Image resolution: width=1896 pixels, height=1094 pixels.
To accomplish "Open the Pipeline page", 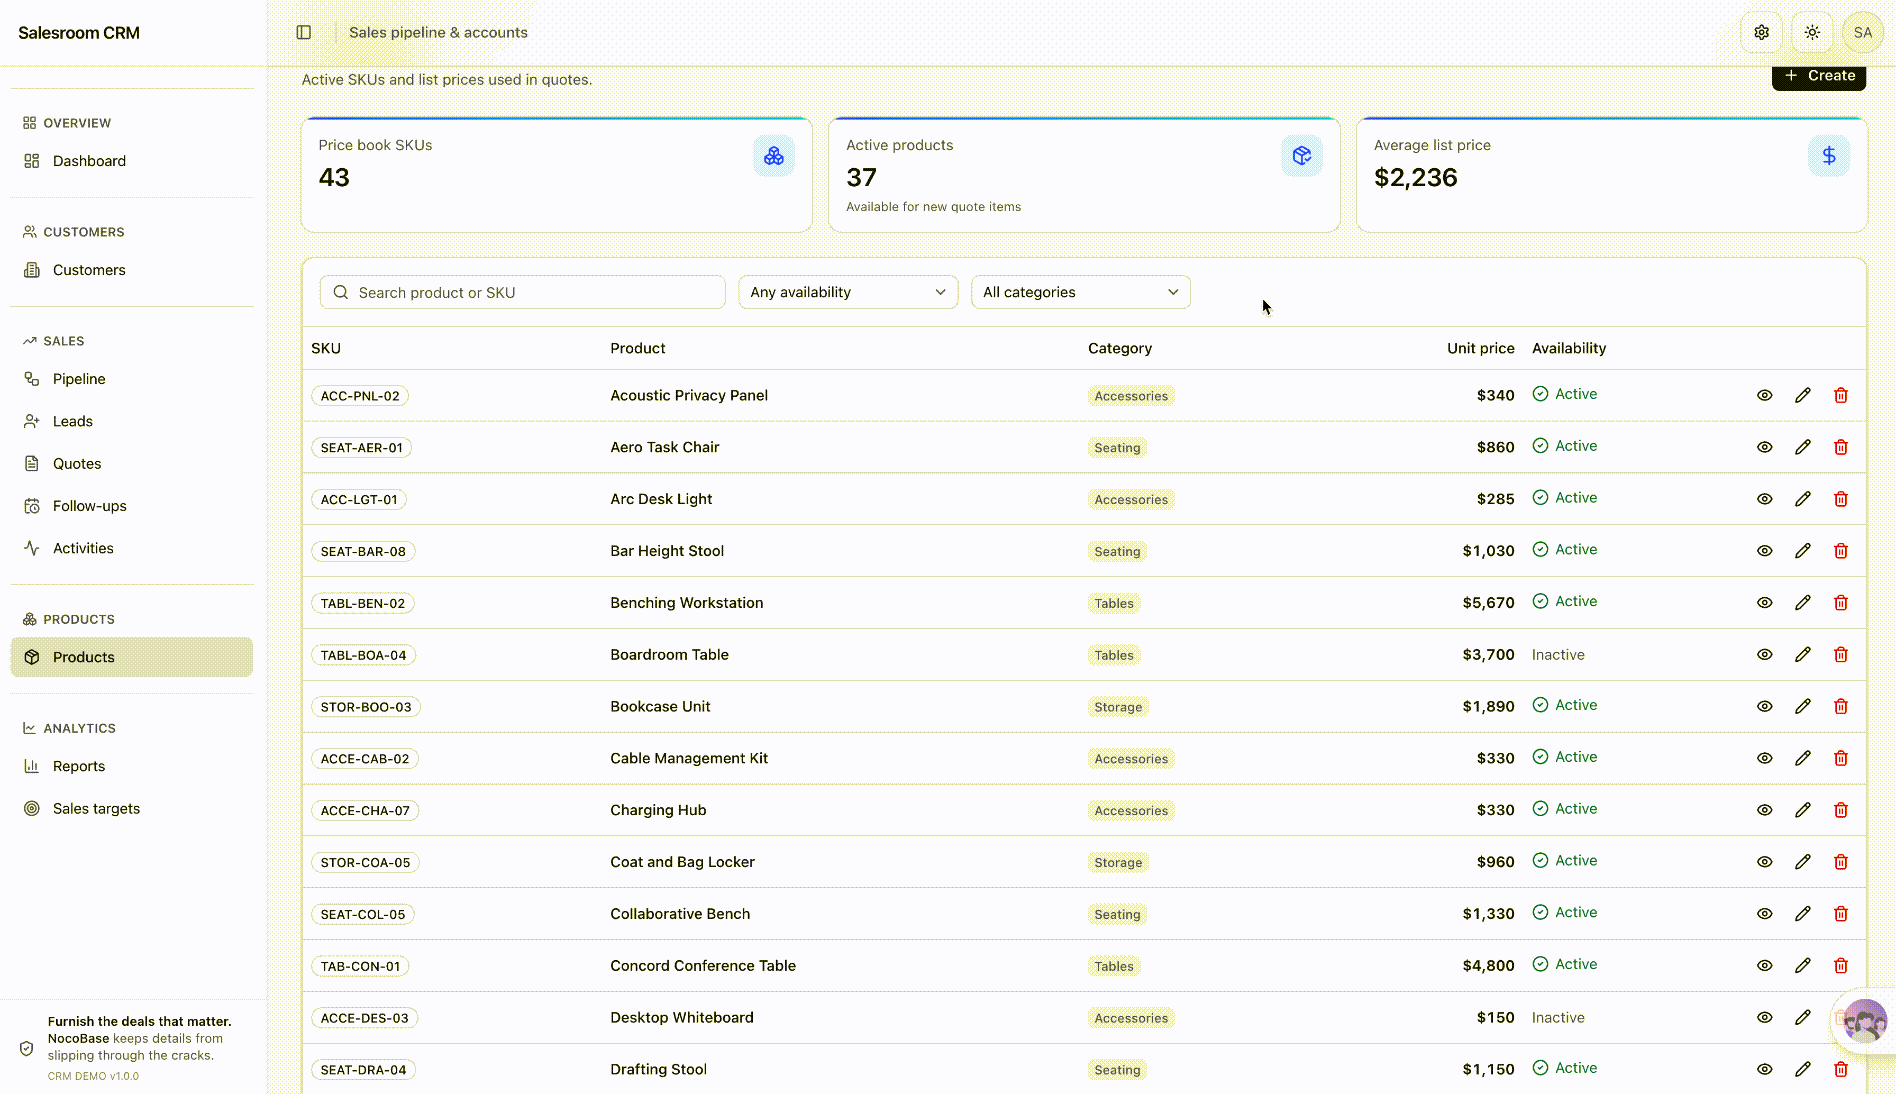I will [132, 379].
